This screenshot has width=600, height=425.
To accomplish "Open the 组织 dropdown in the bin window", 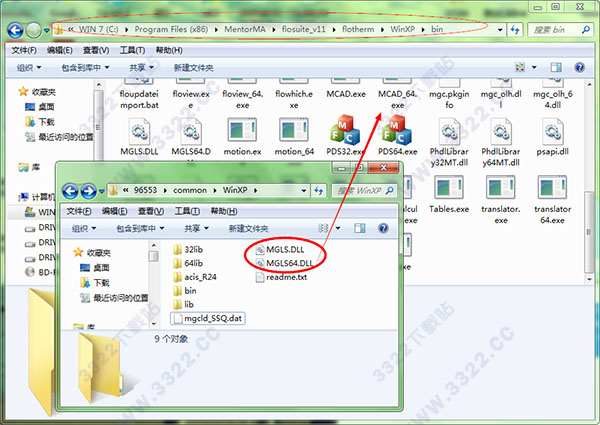I will [x=29, y=68].
